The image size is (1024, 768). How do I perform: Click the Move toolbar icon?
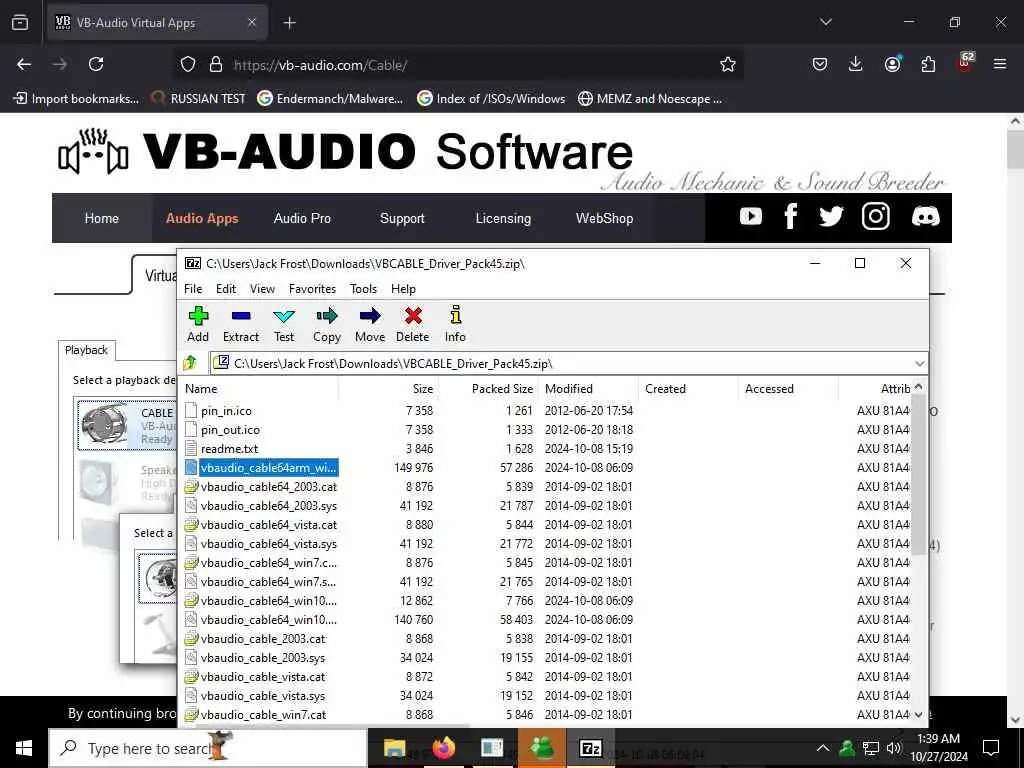tap(370, 325)
